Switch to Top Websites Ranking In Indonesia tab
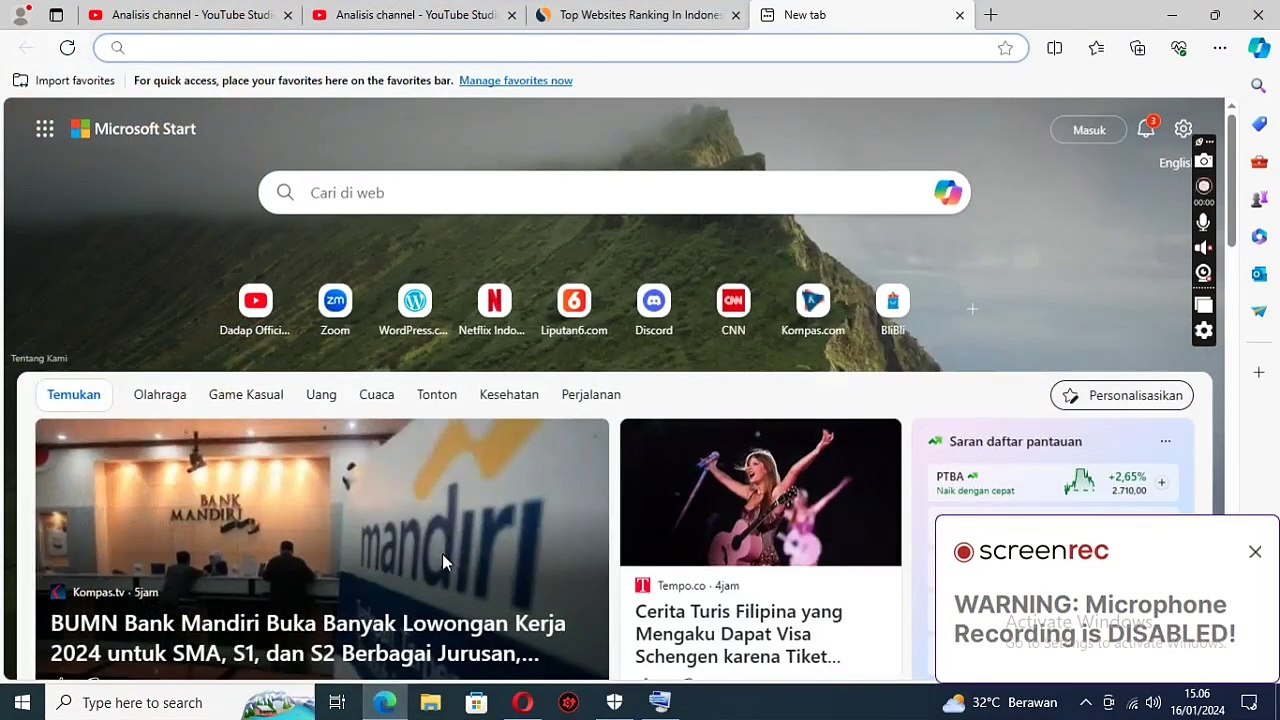Screen dimensions: 1280x720 tap(640, 15)
